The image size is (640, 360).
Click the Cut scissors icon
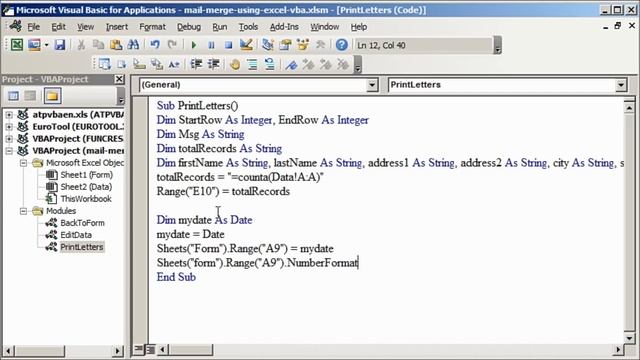tap(81, 44)
